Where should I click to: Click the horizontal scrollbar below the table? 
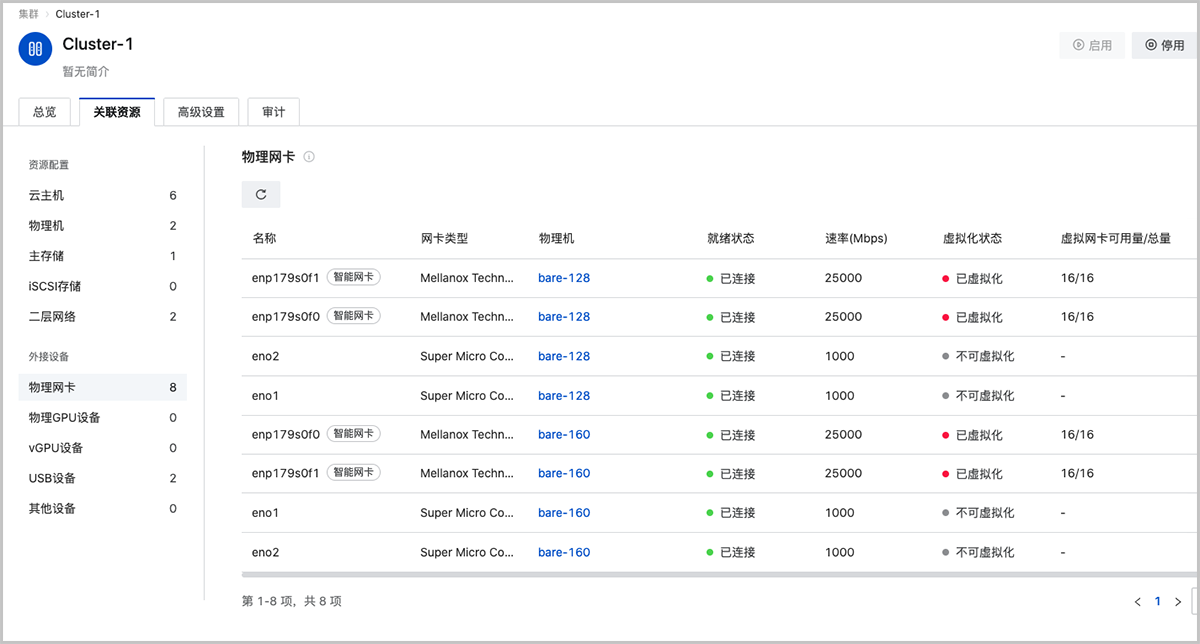pyautogui.click(x=700, y=575)
